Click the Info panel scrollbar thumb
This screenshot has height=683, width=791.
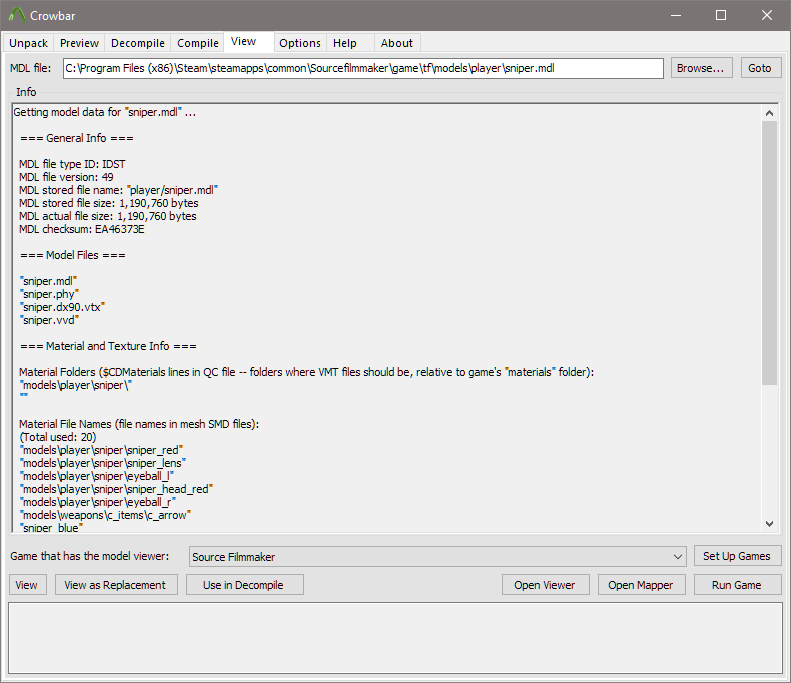(769, 253)
